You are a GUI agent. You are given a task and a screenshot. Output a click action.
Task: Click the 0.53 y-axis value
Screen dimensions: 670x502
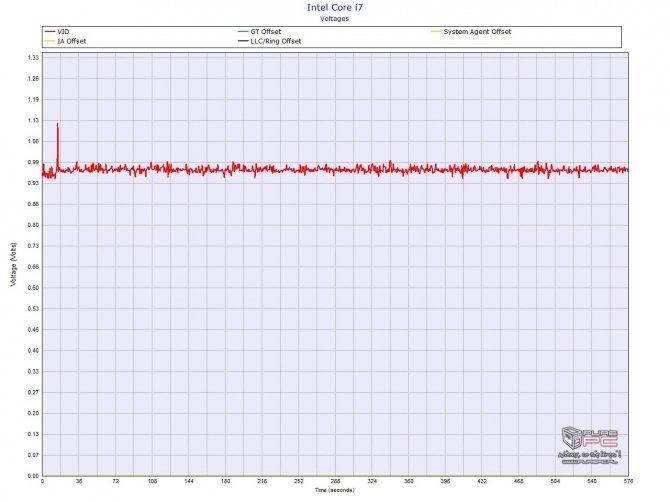33,308
